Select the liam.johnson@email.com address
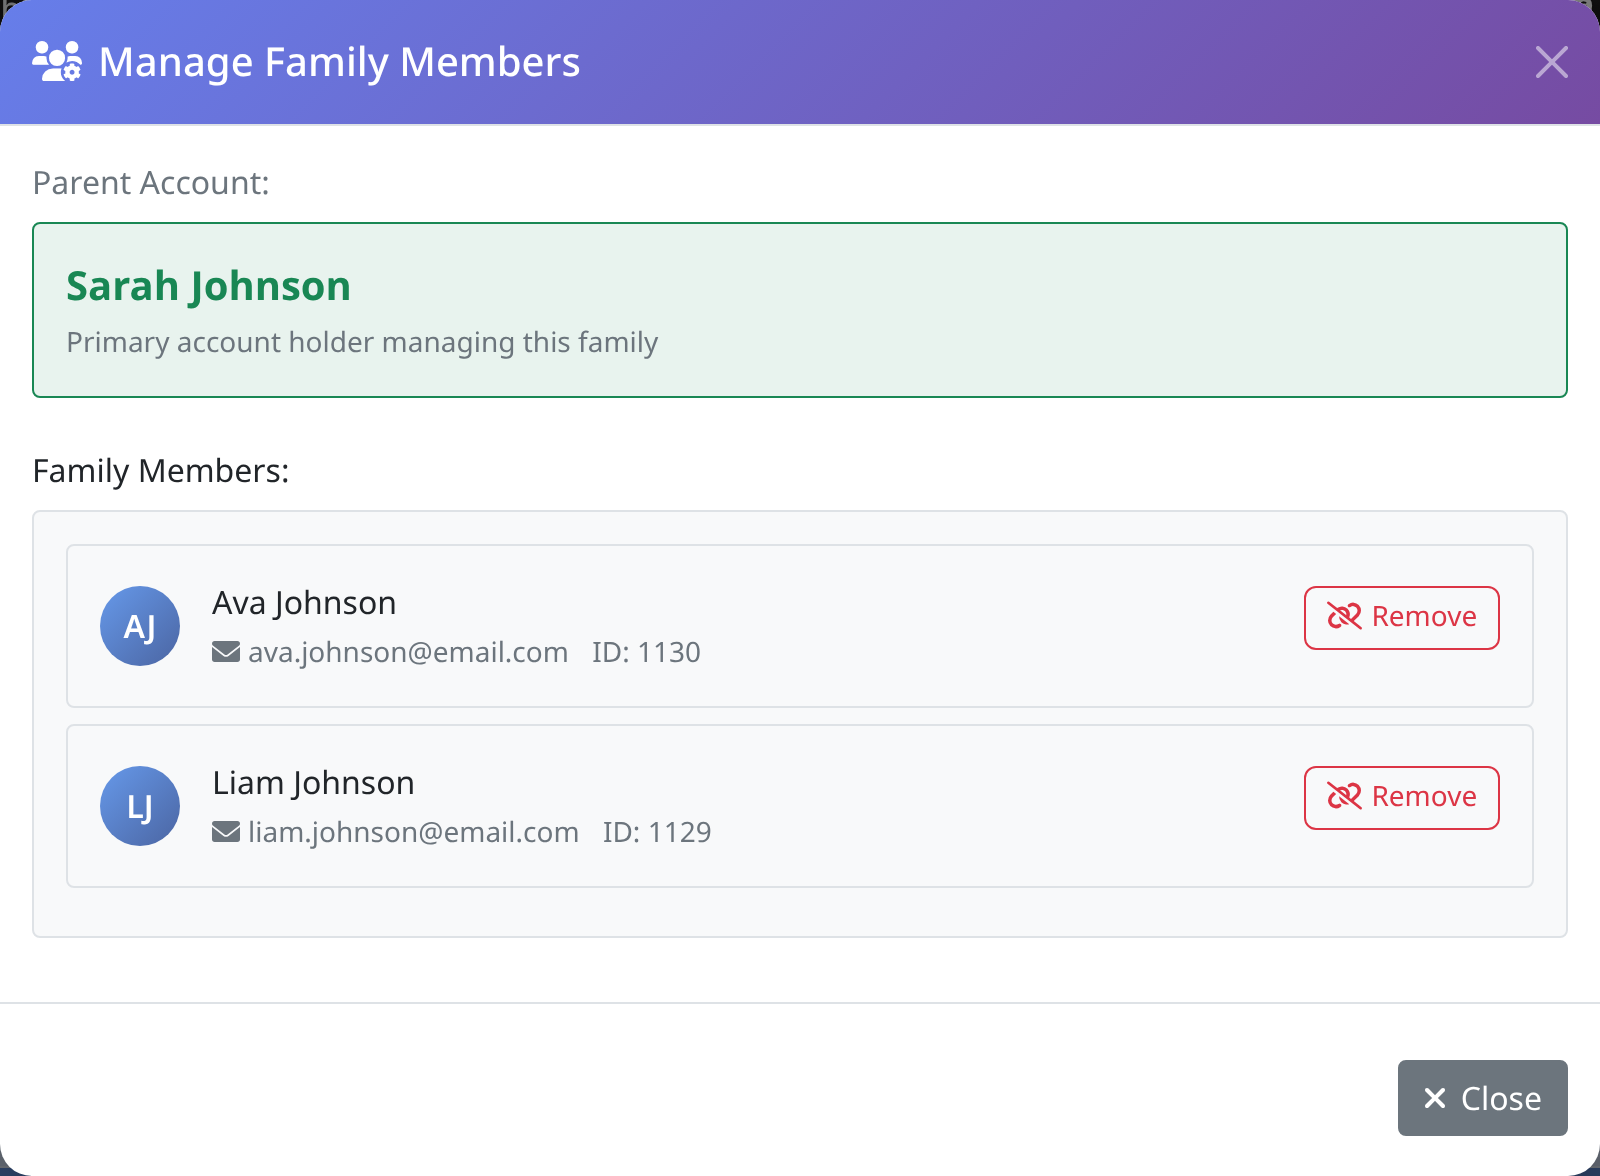The height and width of the screenshot is (1176, 1600). 413,833
